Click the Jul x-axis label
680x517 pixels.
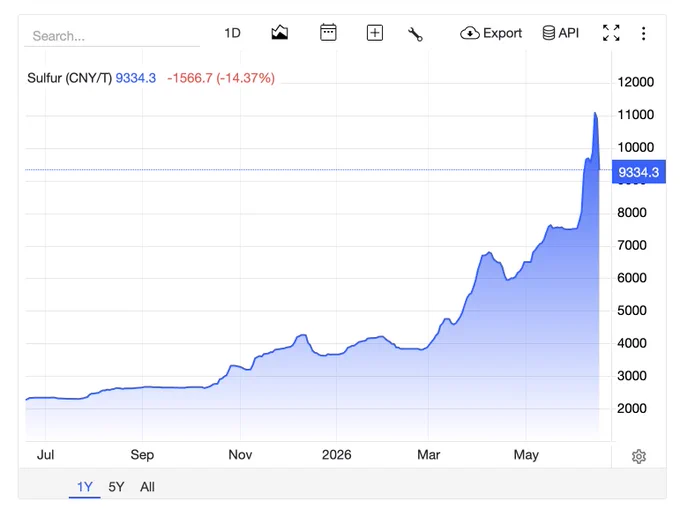point(45,455)
